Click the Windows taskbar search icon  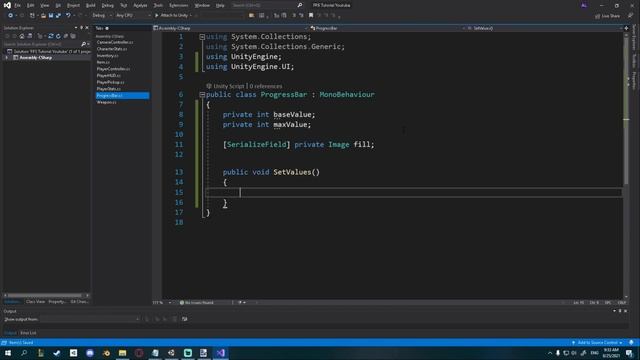24,353
